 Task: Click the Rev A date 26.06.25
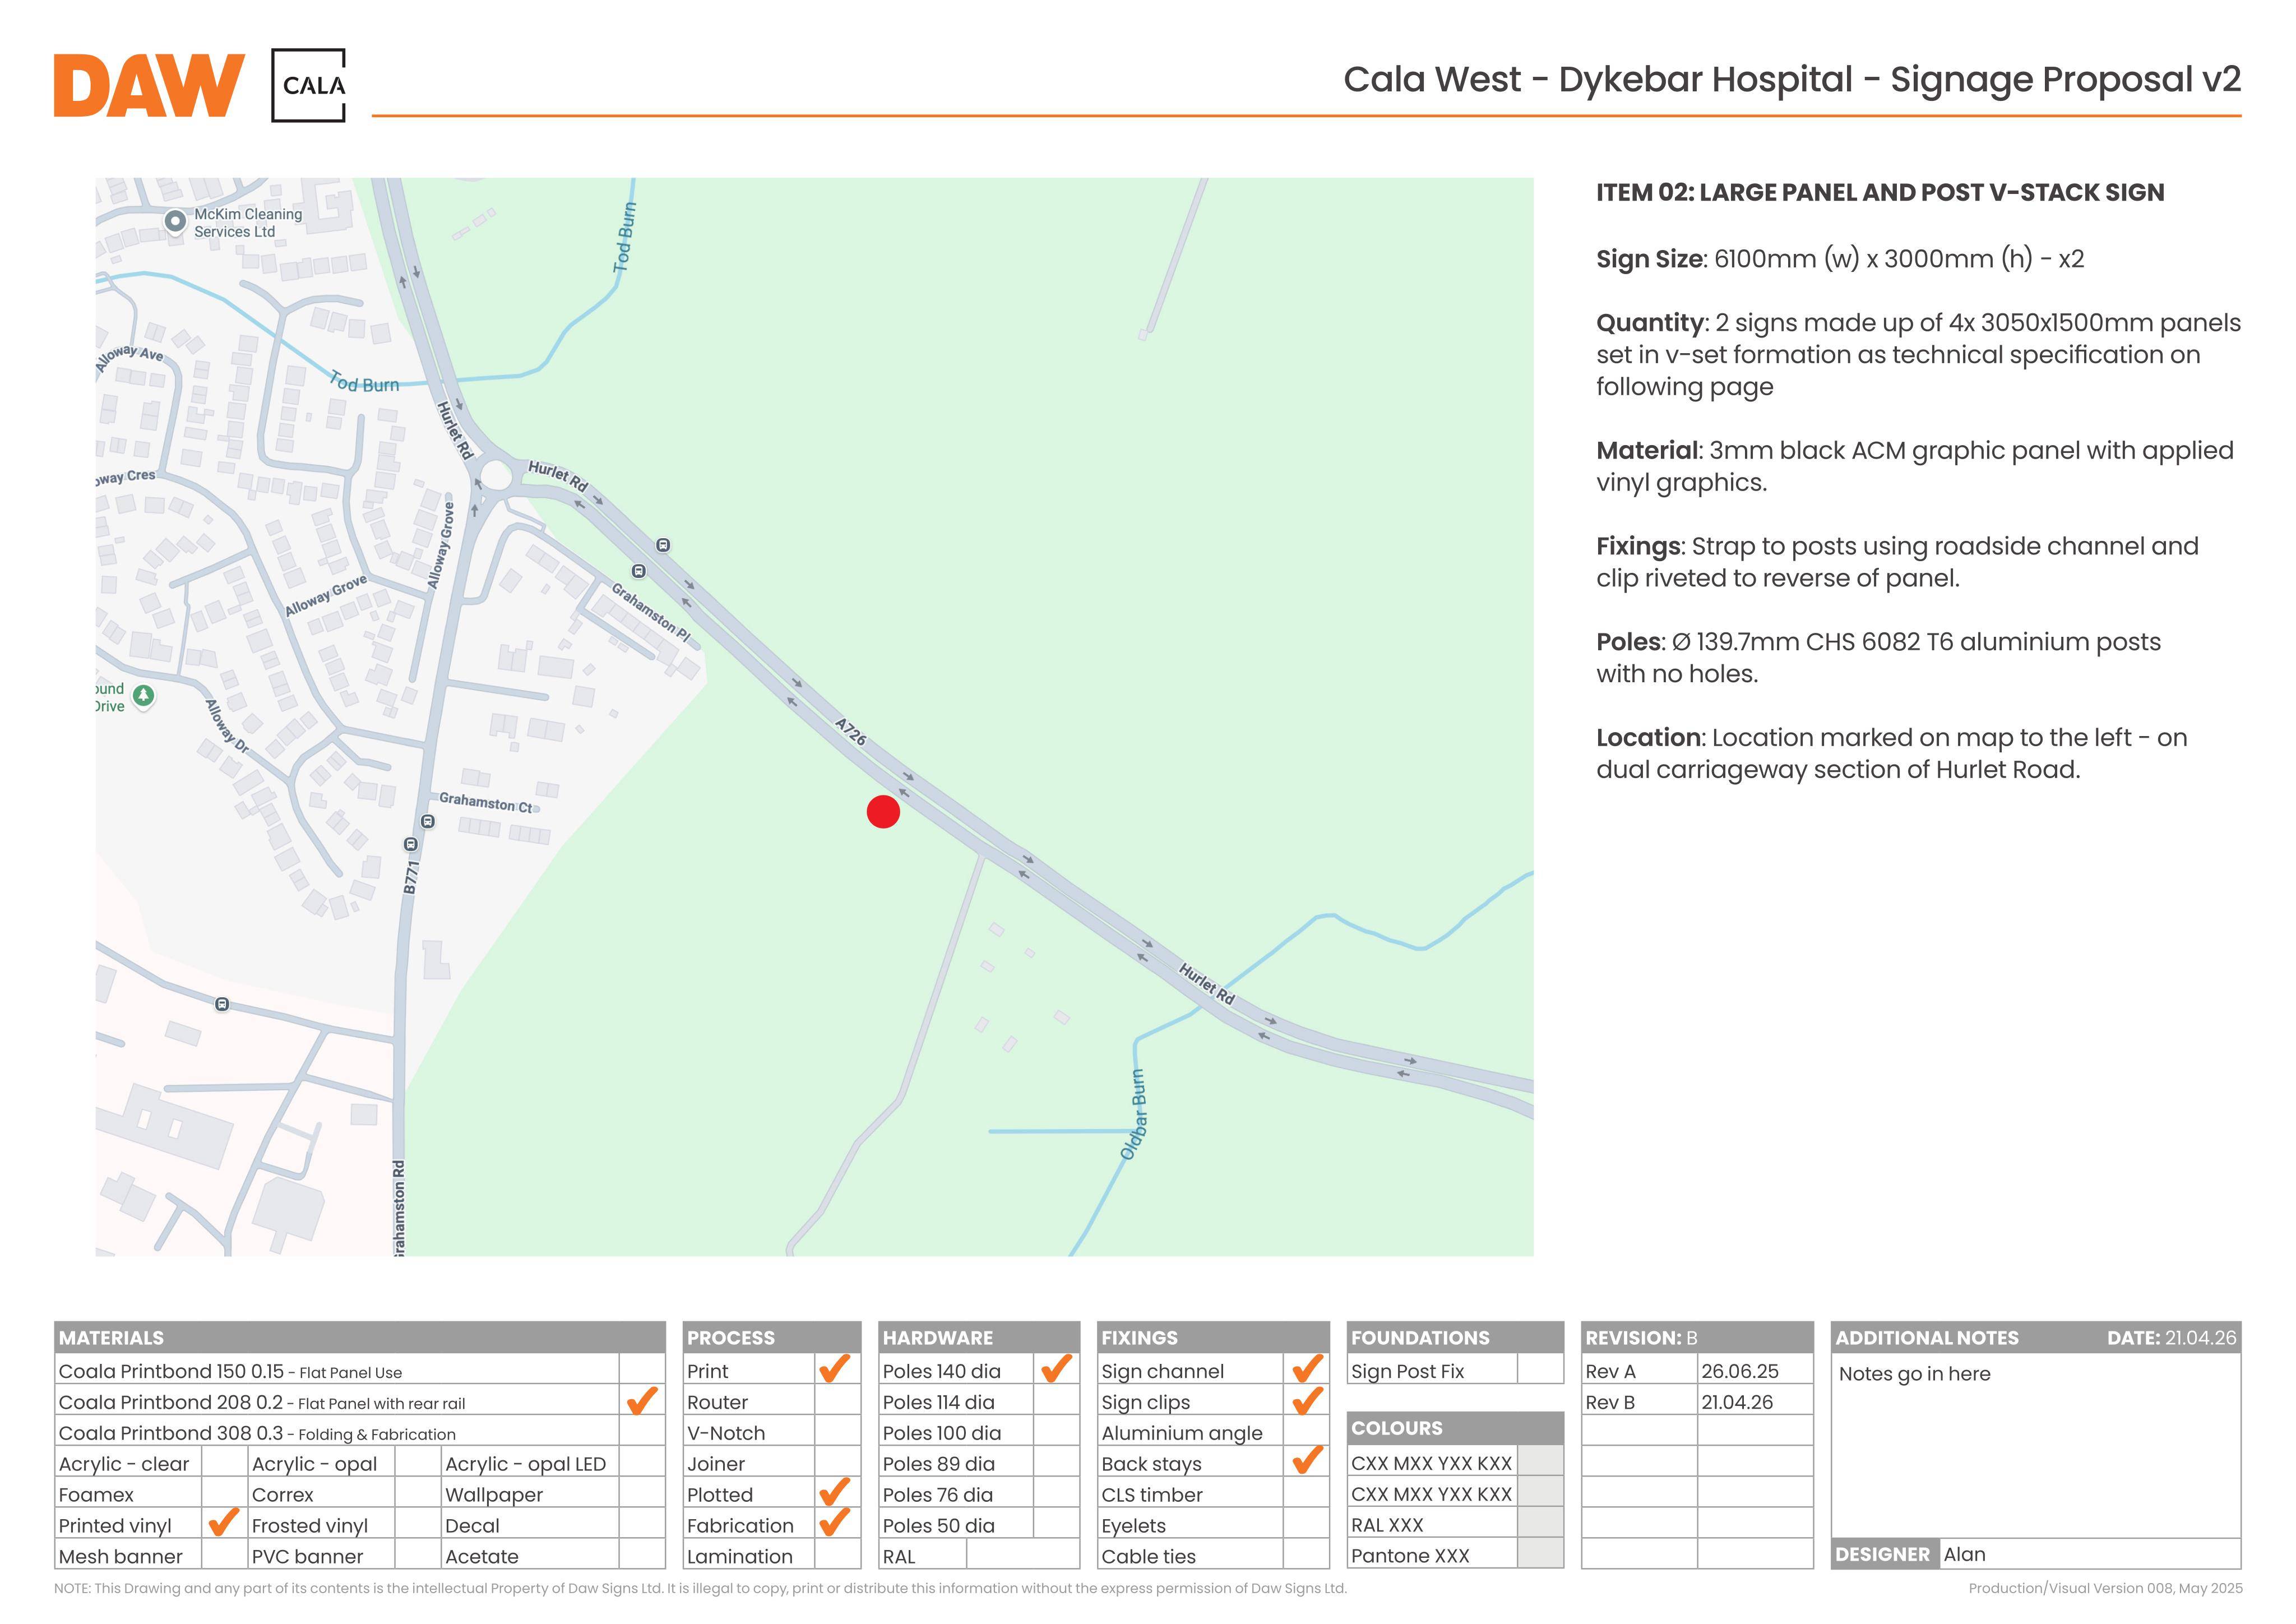tap(1739, 1370)
